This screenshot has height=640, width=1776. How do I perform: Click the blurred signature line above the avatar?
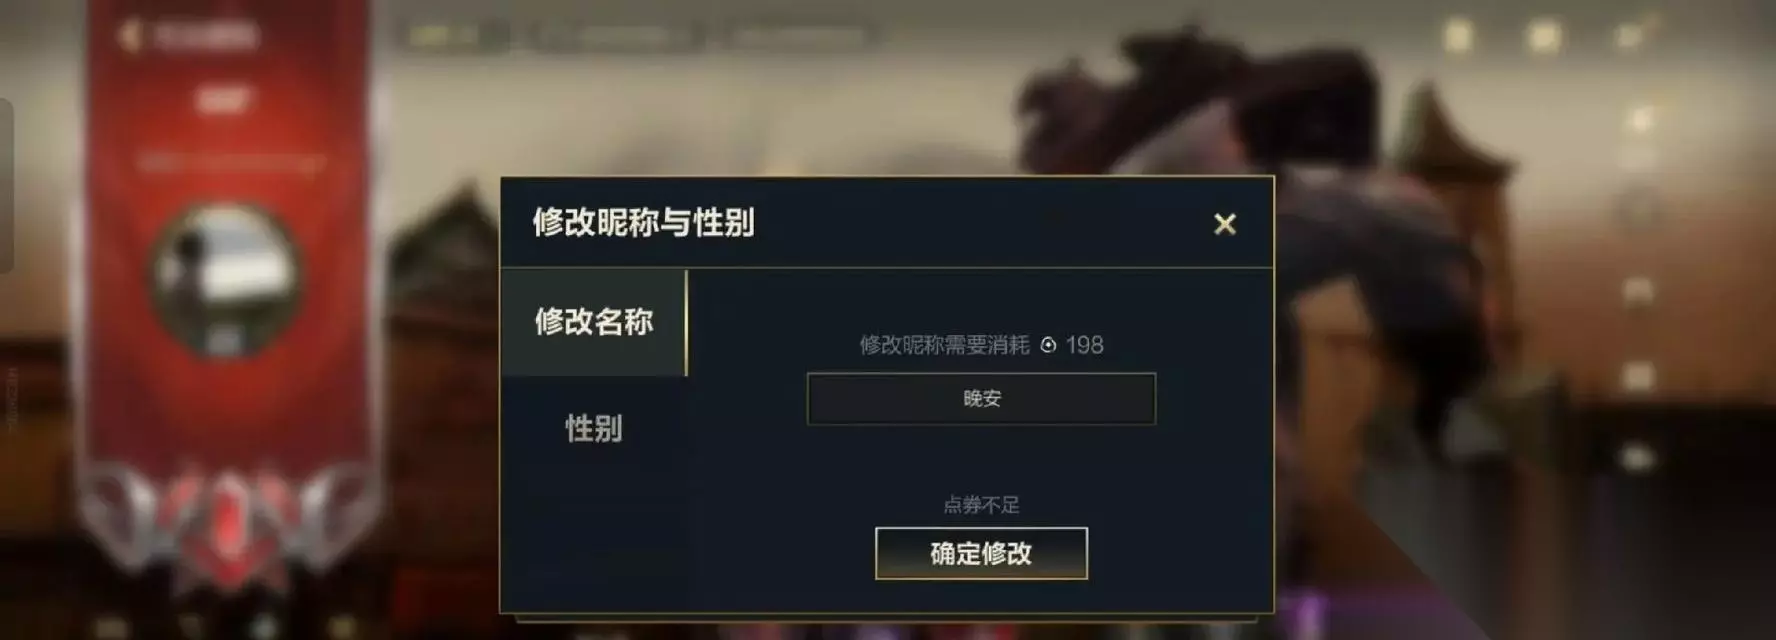click(230, 160)
